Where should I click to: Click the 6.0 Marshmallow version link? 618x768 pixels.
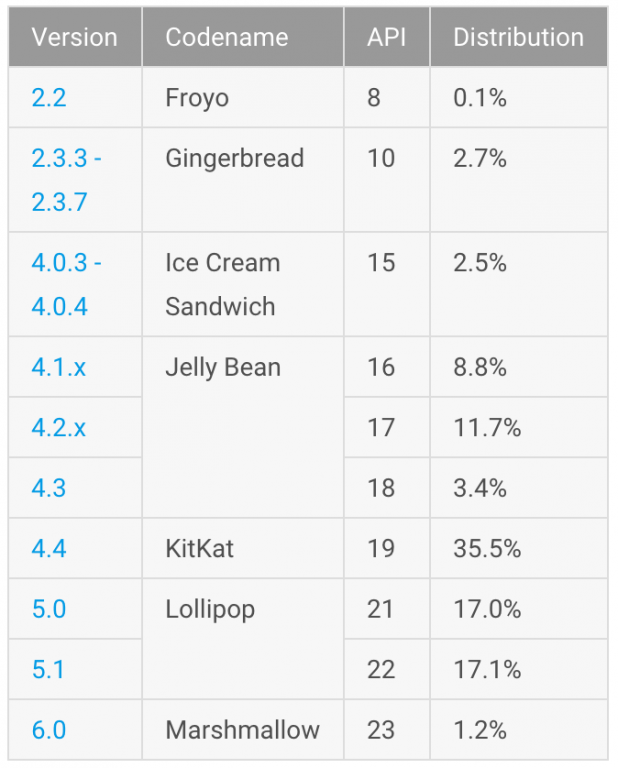pyautogui.click(x=49, y=729)
